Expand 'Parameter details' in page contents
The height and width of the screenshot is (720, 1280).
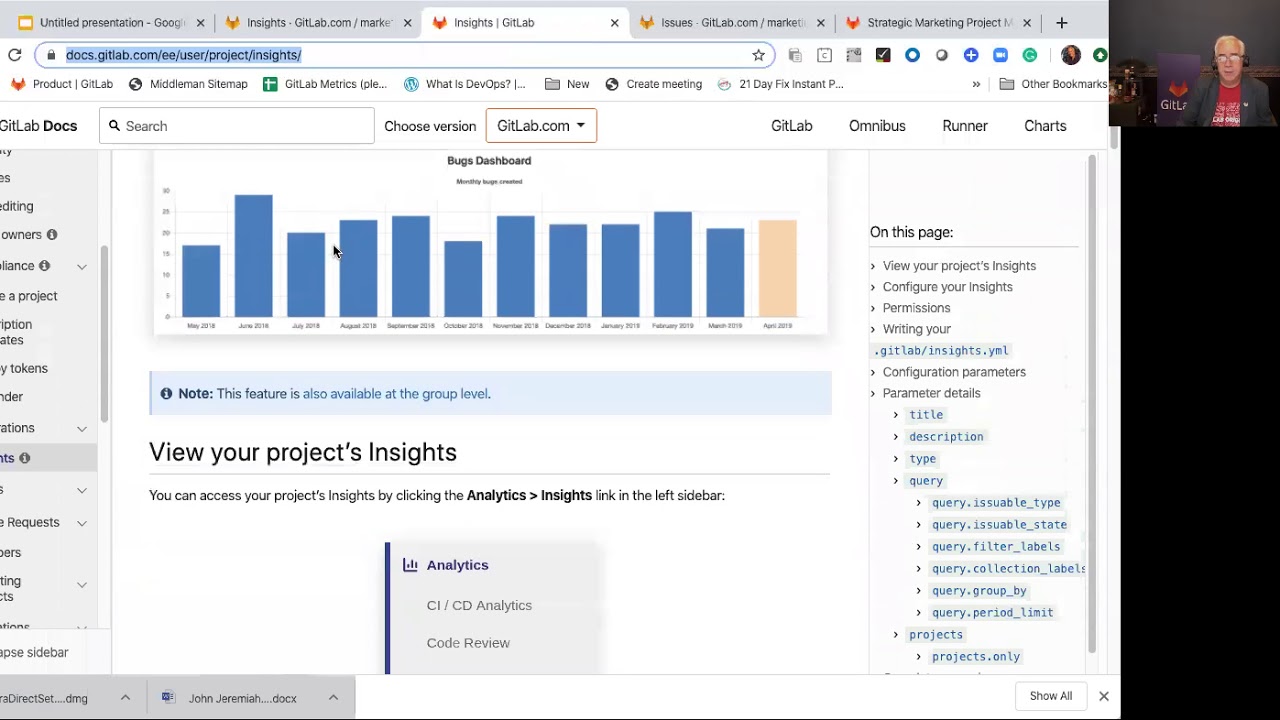873,393
